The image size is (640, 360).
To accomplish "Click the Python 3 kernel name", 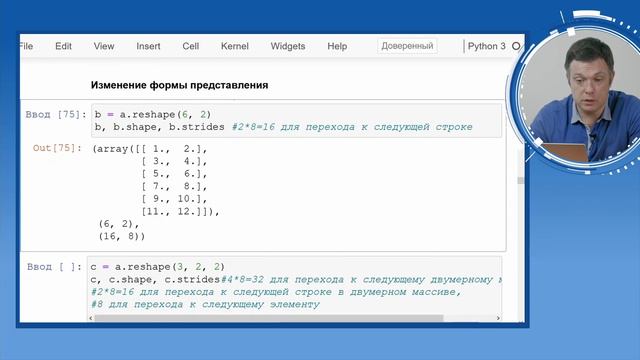I will tap(487, 46).
